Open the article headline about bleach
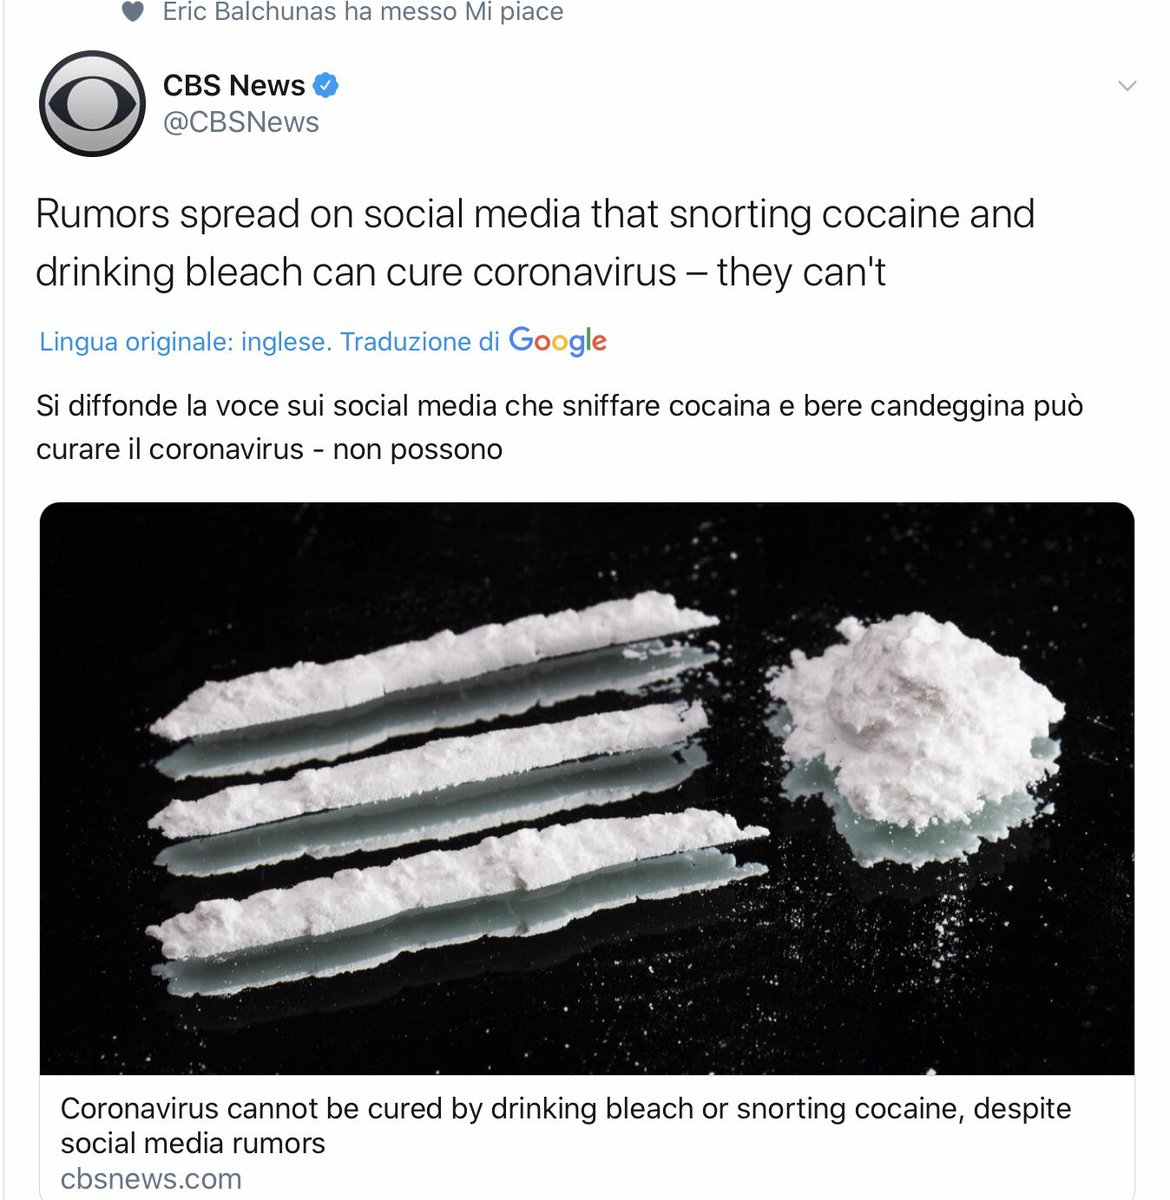This screenshot has width=1170, height=1200. pyautogui.click(x=566, y=1125)
